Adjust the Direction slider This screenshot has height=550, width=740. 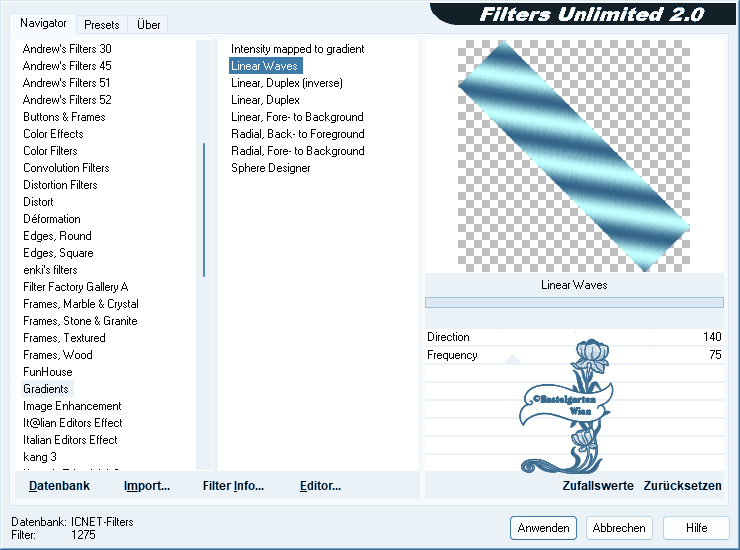574,337
